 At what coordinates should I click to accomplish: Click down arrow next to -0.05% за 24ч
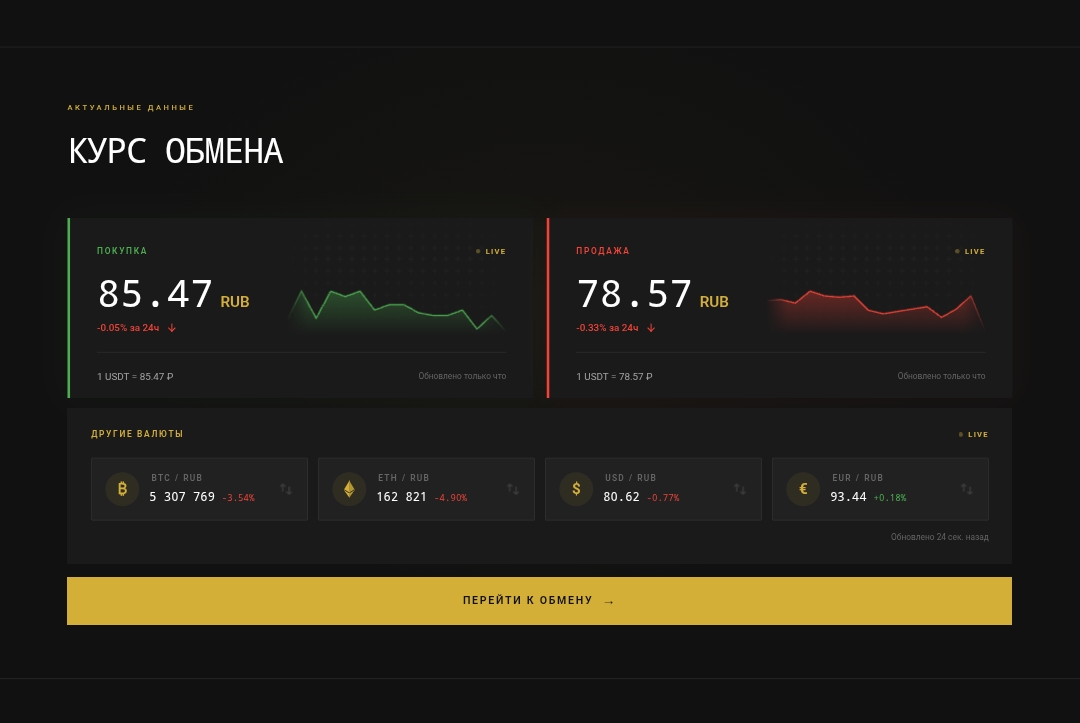(172, 328)
